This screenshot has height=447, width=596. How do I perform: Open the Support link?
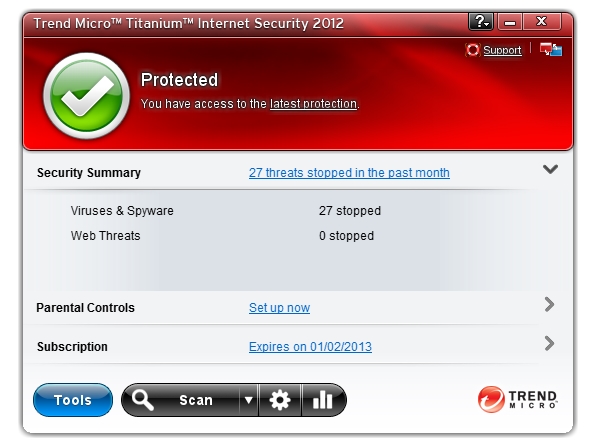pyautogui.click(x=502, y=50)
